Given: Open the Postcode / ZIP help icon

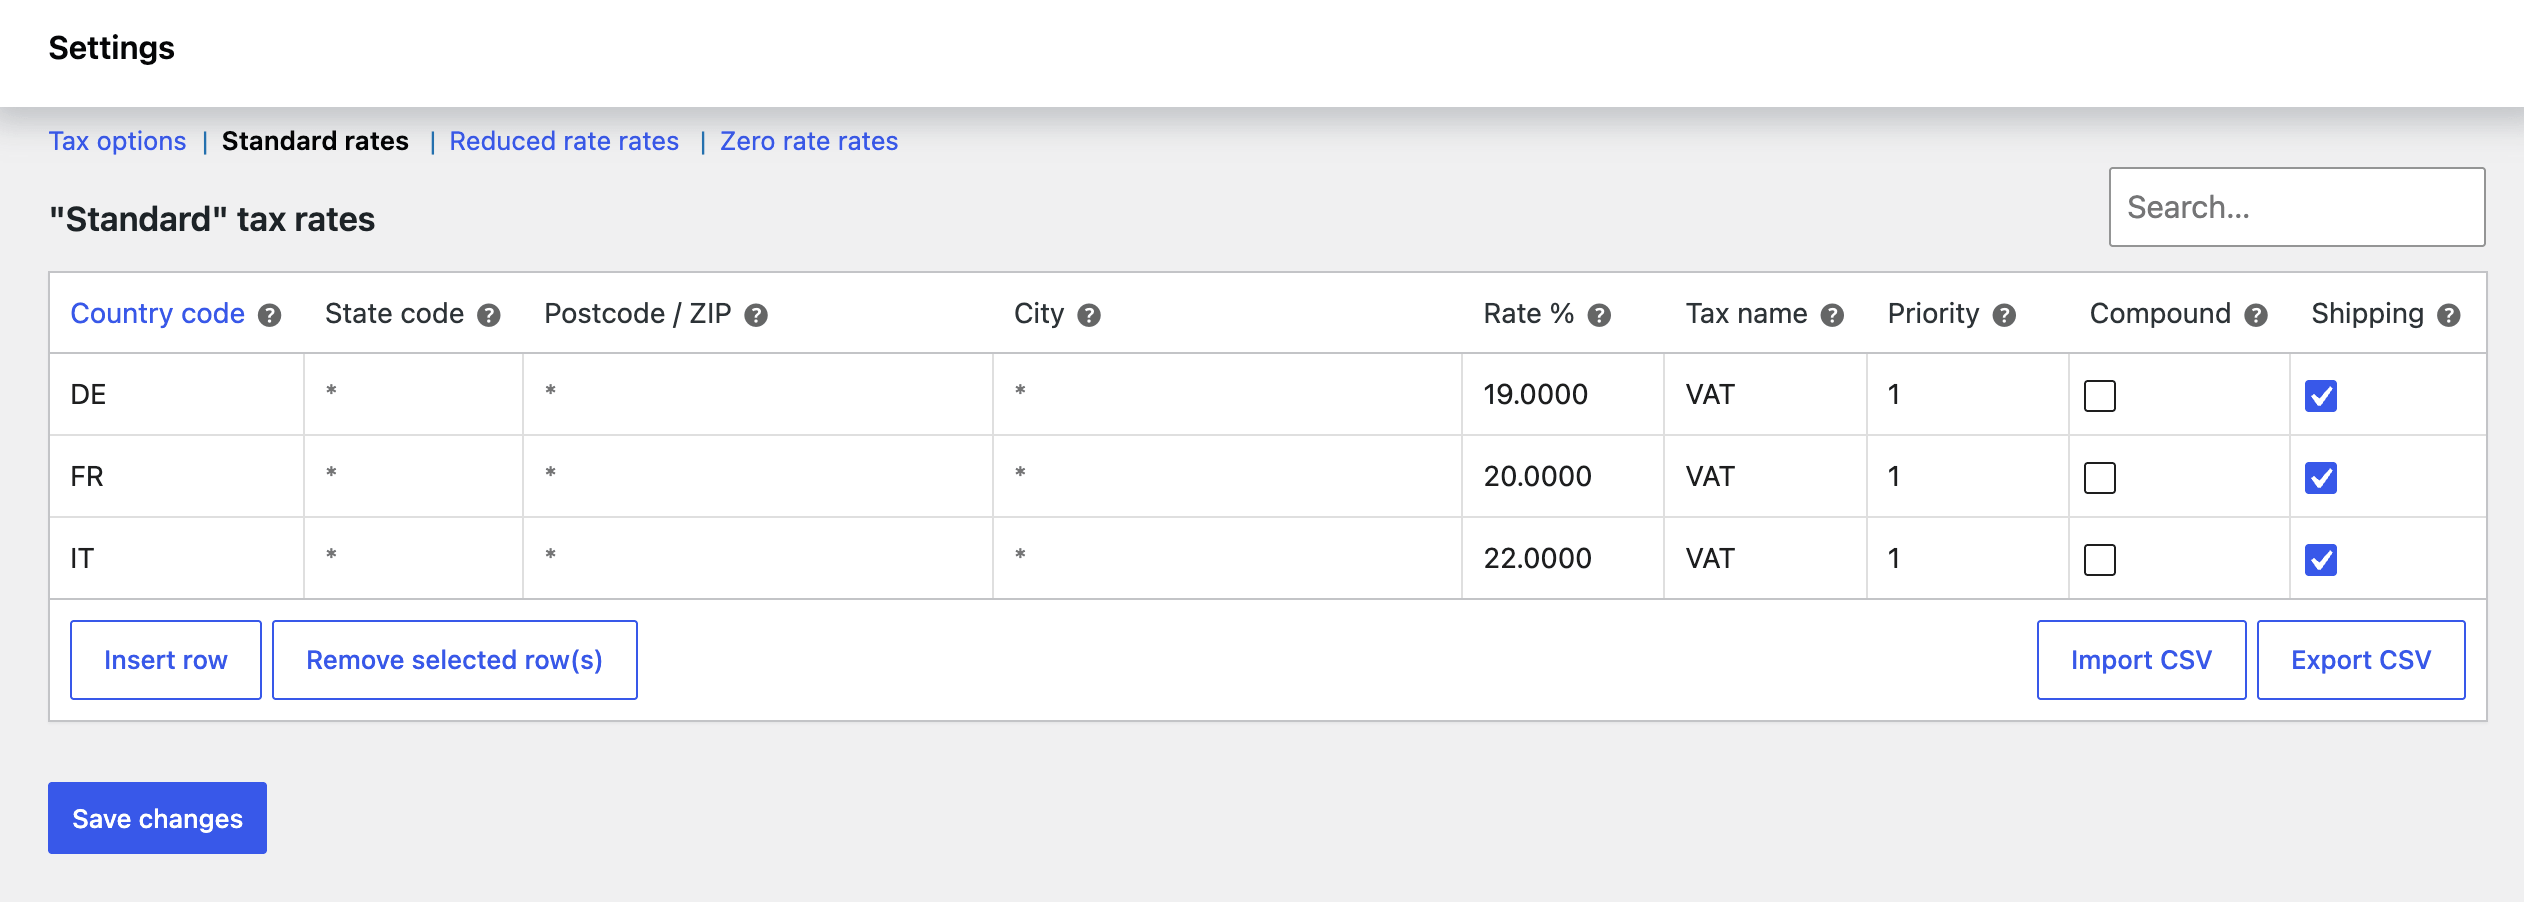Looking at the screenshot, I should [756, 315].
